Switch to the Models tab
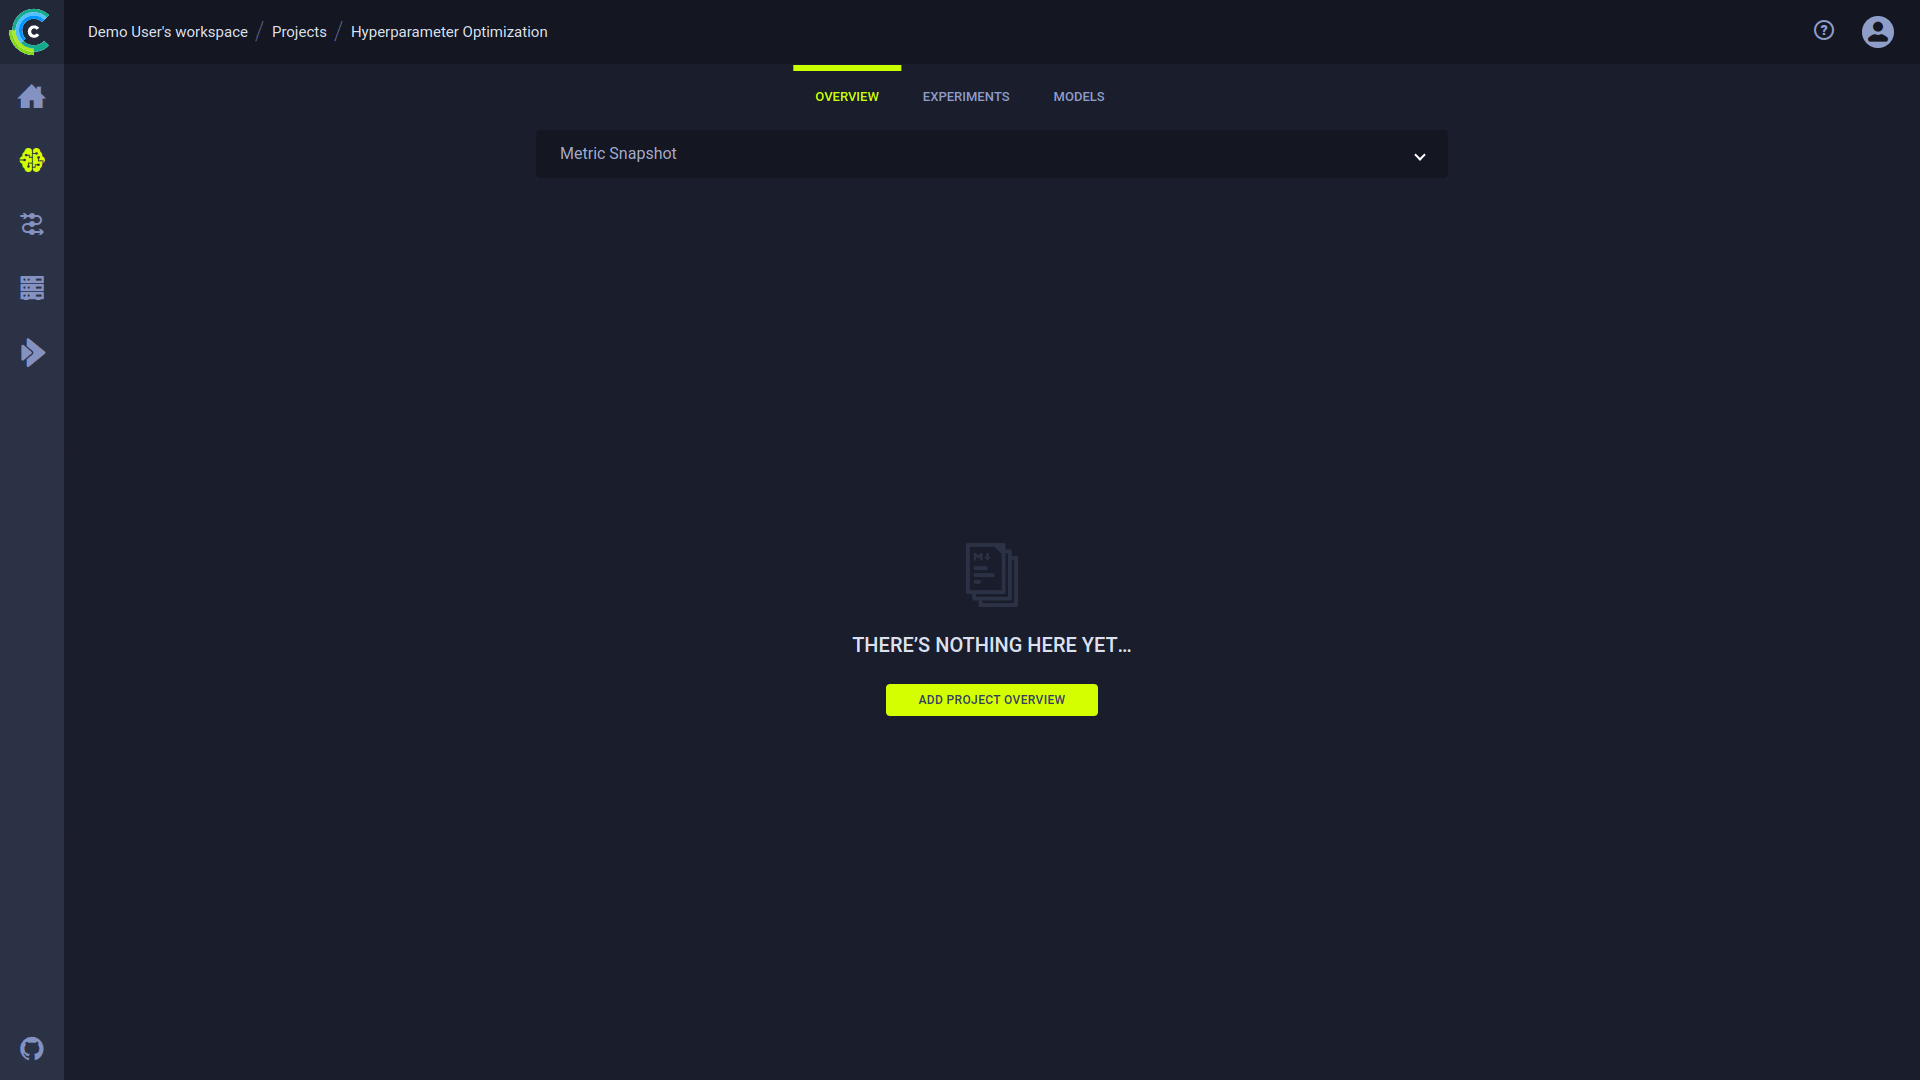The width and height of the screenshot is (1920, 1080). [x=1078, y=97]
